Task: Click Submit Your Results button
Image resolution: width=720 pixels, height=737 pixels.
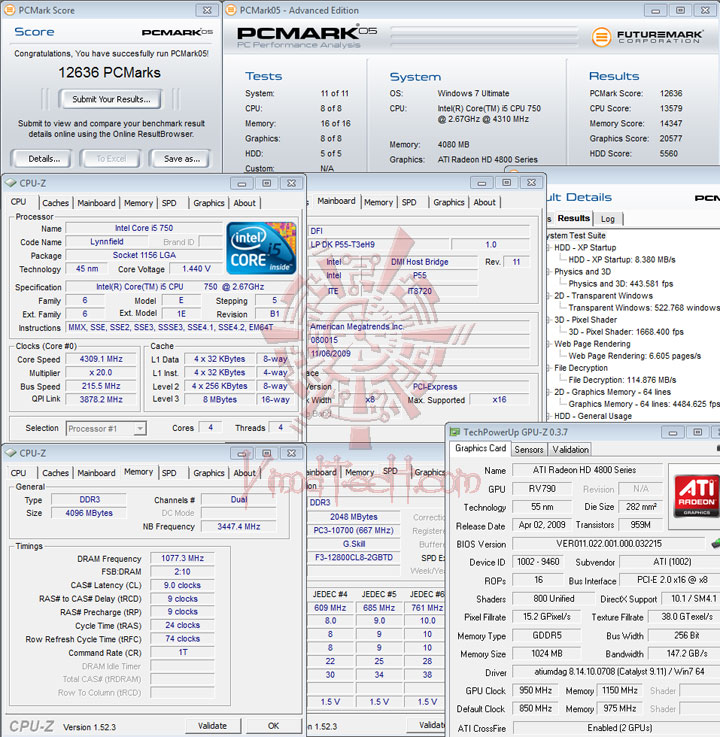Action: click(111, 99)
